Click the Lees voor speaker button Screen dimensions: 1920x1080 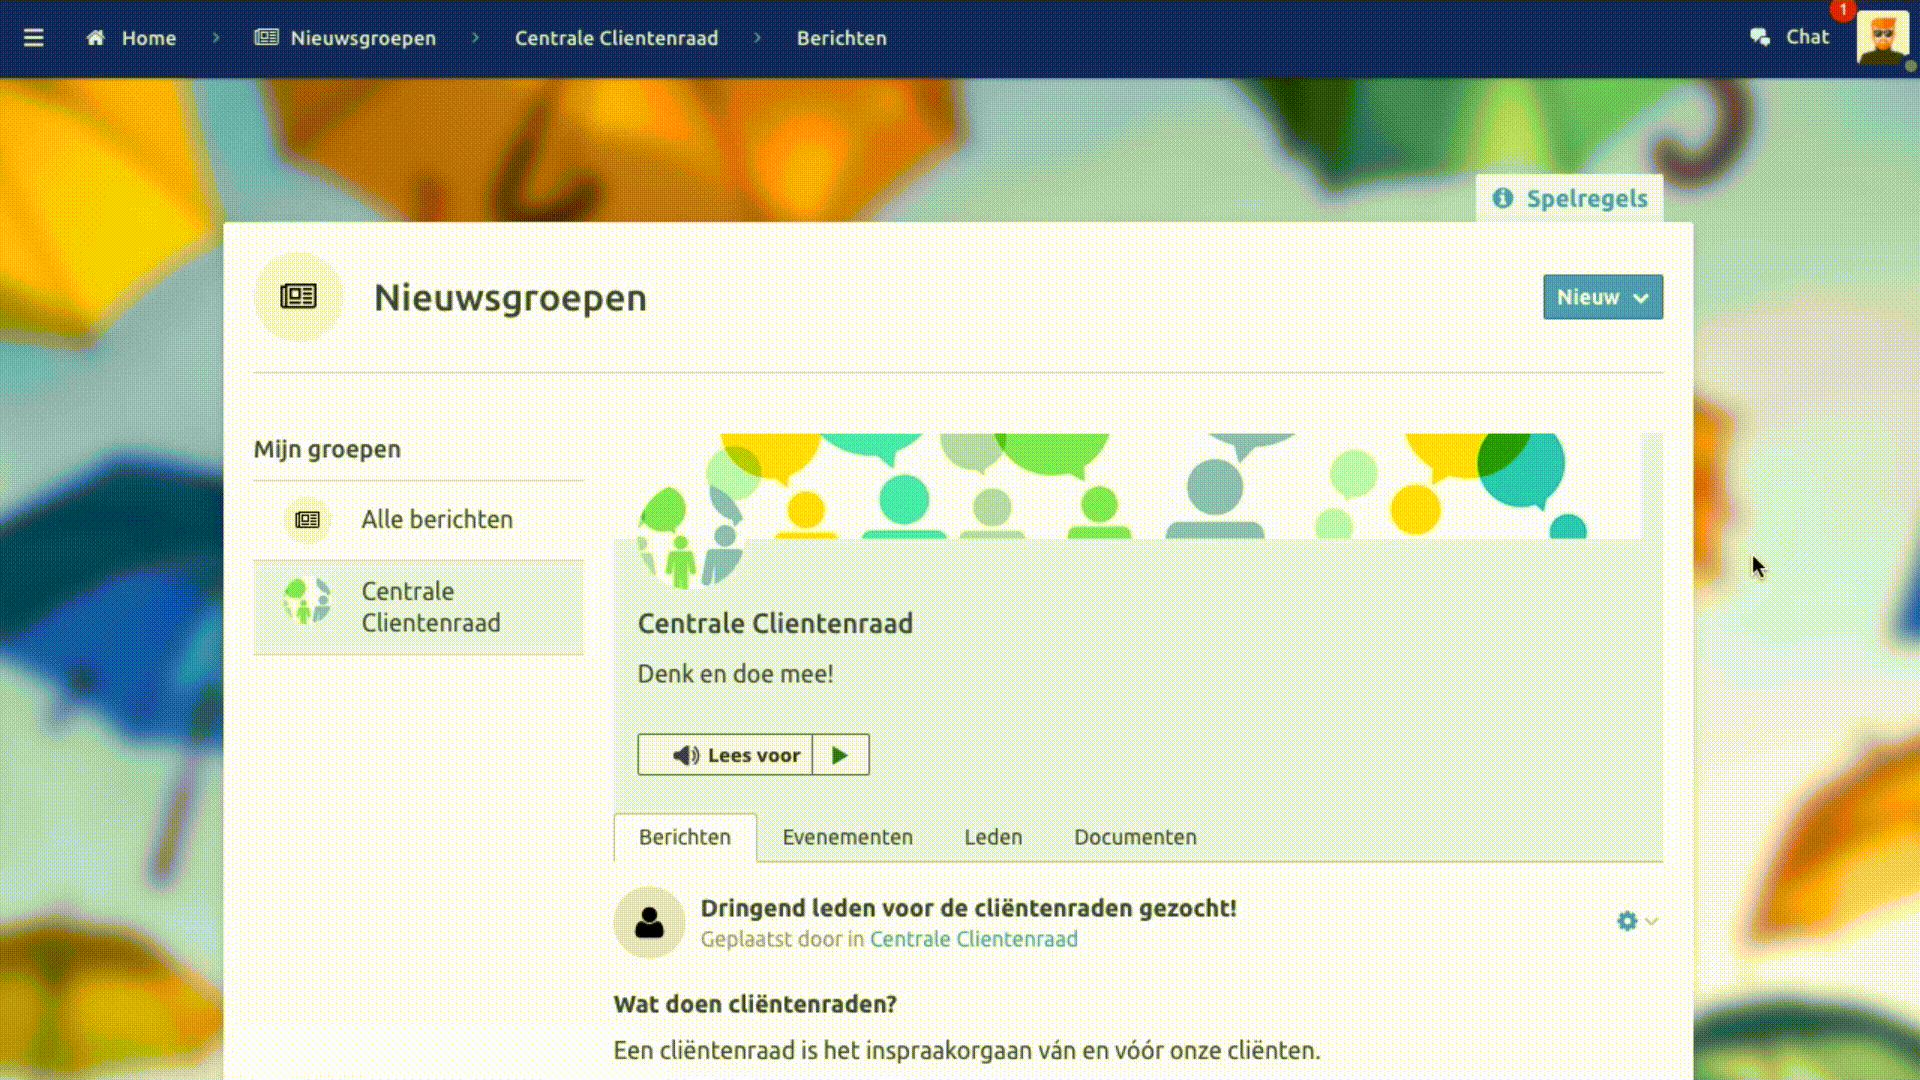pyautogui.click(x=726, y=755)
